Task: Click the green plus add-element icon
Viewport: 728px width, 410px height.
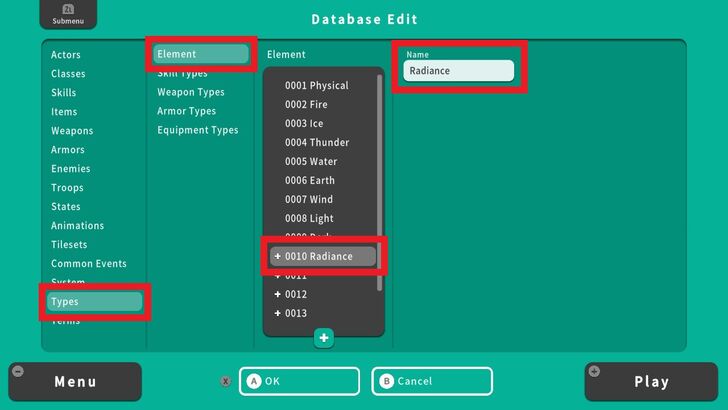Action: (x=323, y=338)
